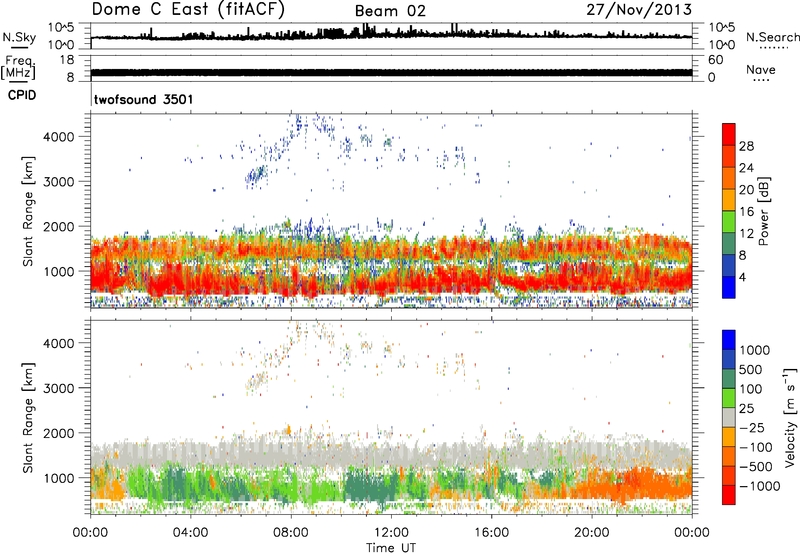This screenshot has width=800, height=554.
Task: Click the "04:00" time tick label
Action: 191,533
